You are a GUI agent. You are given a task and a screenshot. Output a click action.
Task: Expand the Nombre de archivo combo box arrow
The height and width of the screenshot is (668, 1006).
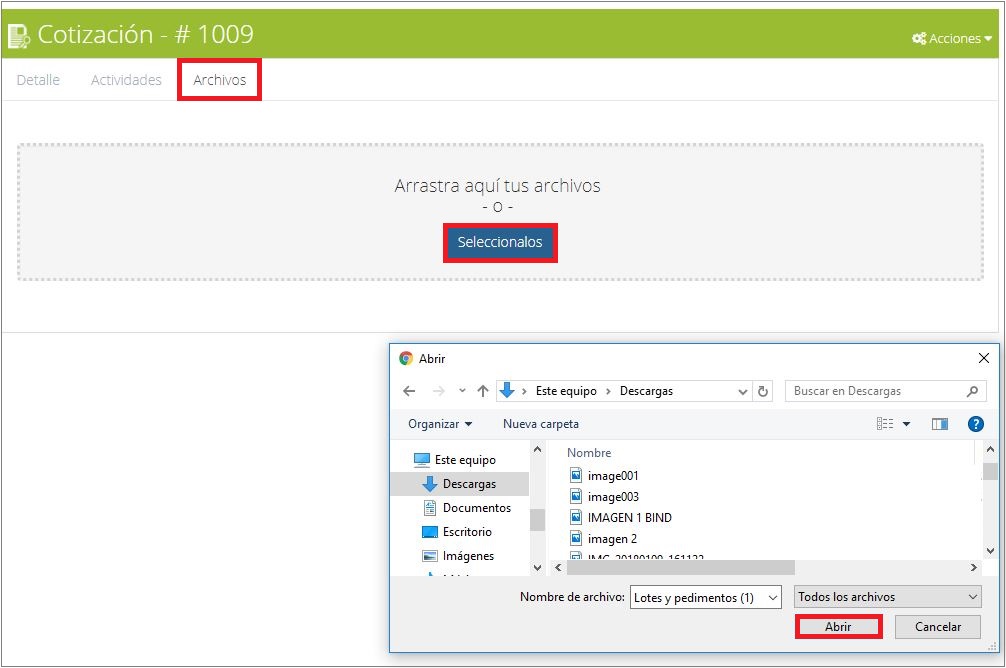point(771,597)
